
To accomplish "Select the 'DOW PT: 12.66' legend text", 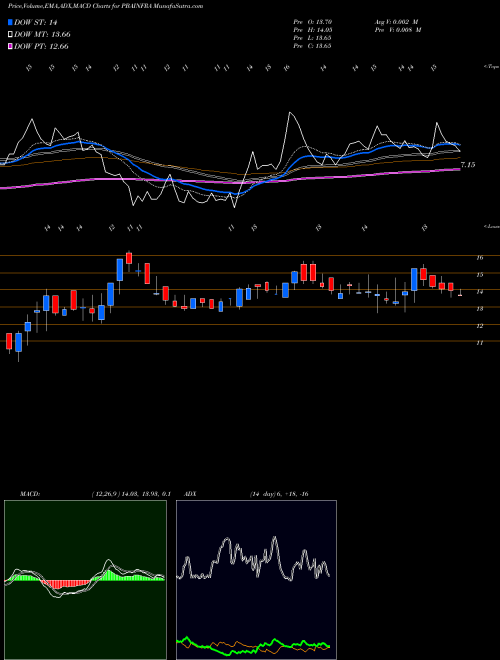I will (41, 46).
